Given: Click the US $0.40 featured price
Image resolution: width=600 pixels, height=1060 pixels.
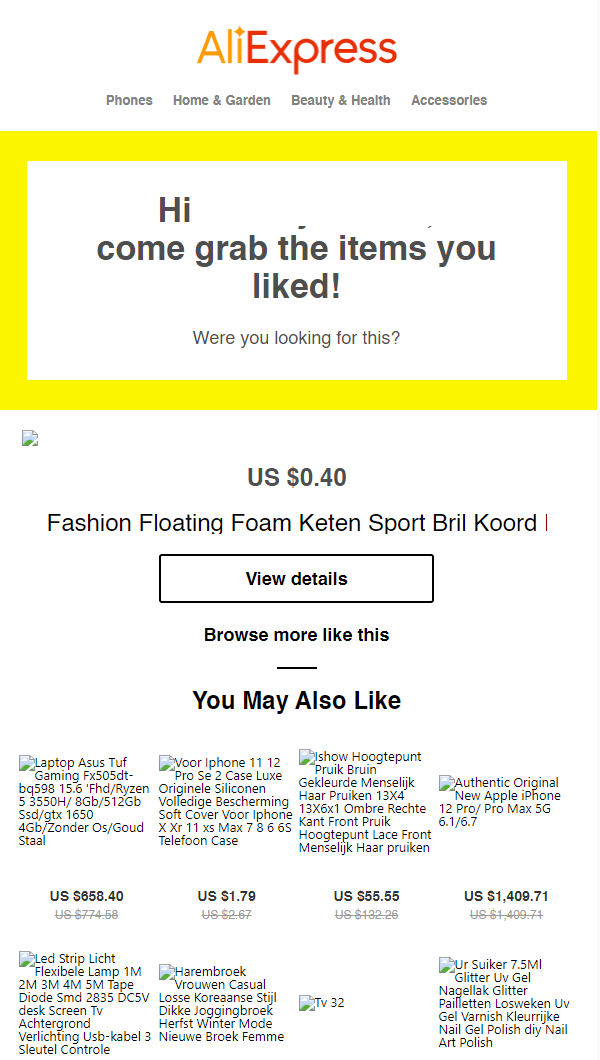Looking at the screenshot, I should [297, 478].
